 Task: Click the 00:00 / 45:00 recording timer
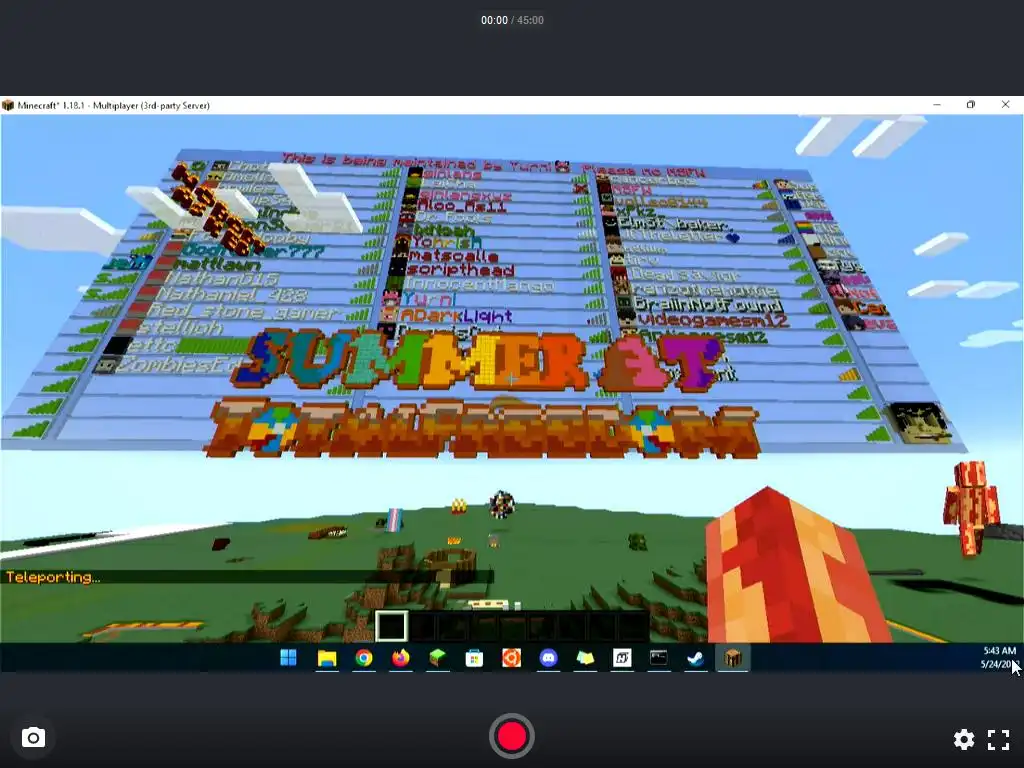click(x=512, y=20)
